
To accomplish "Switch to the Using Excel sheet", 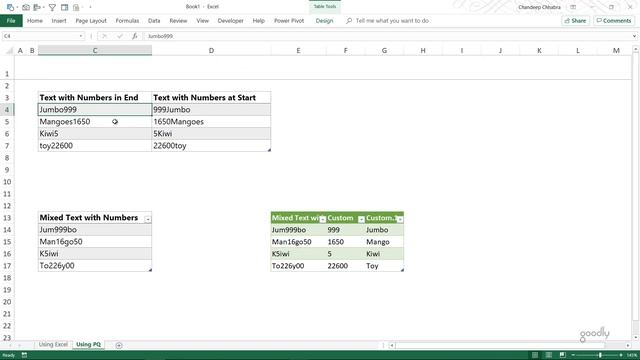I will point(53,344).
